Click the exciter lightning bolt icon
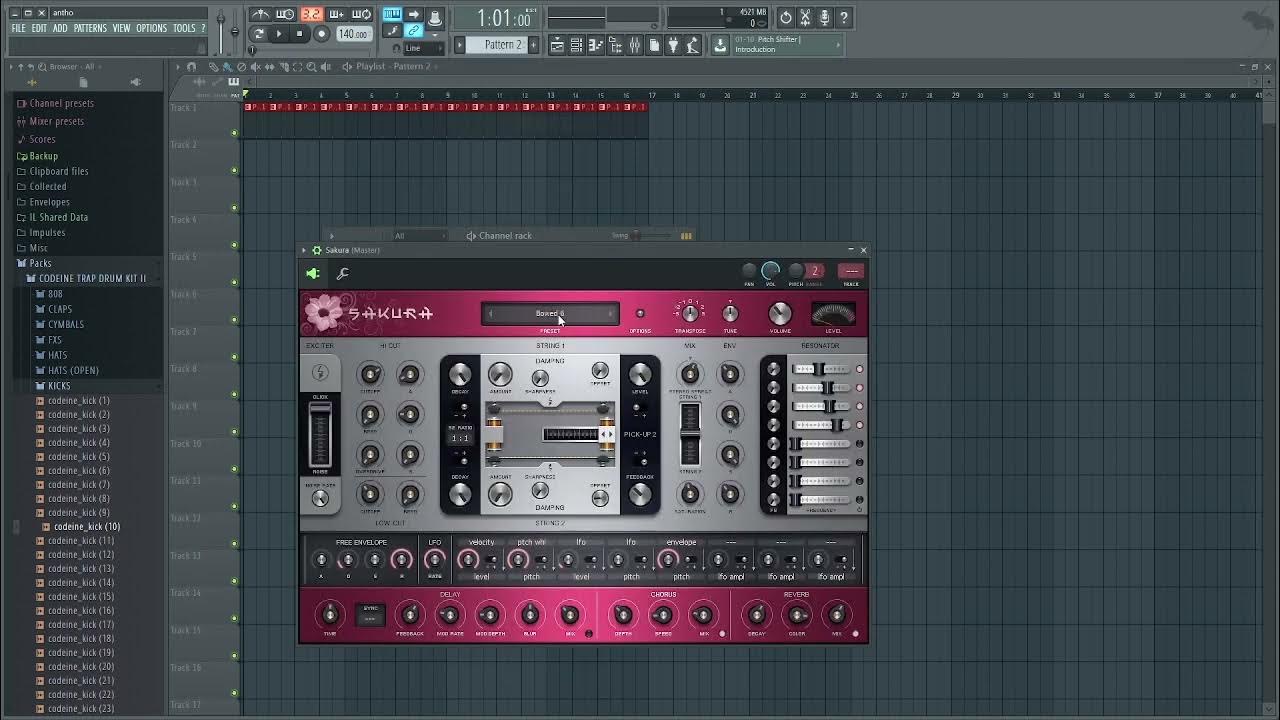Image resolution: width=1280 pixels, height=720 pixels. coord(320,373)
